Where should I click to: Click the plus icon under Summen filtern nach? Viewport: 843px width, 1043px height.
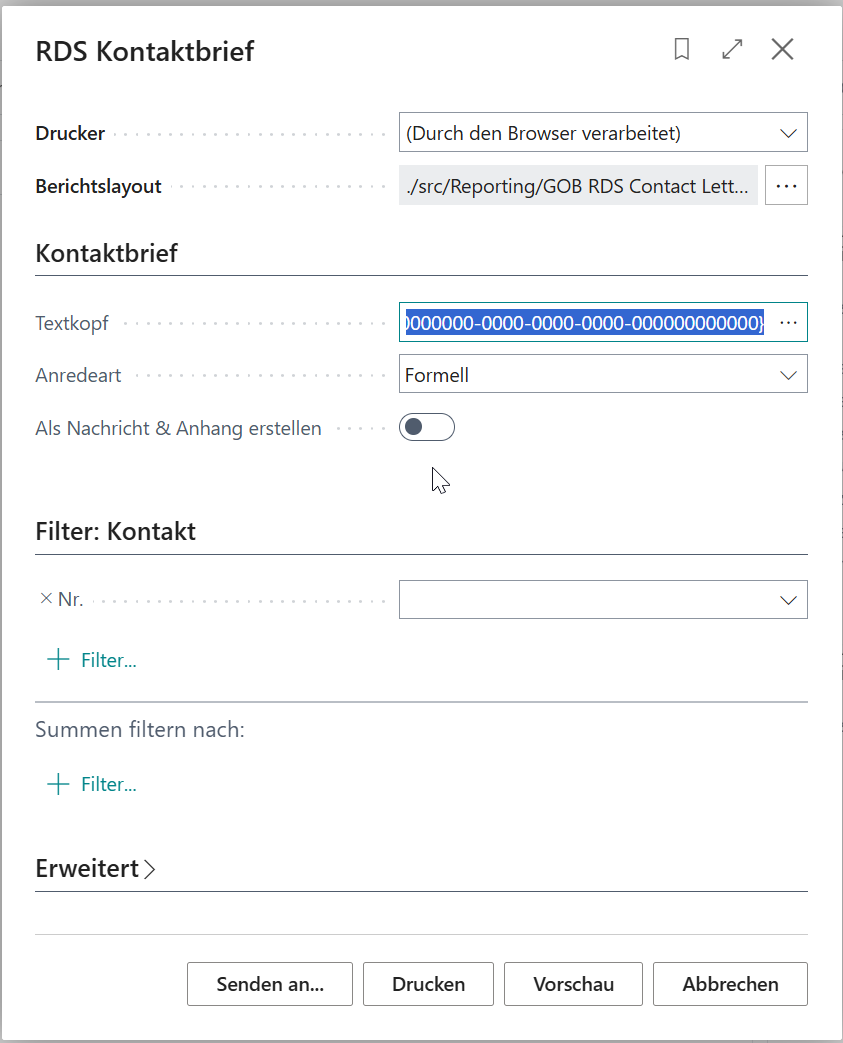[57, 783]
